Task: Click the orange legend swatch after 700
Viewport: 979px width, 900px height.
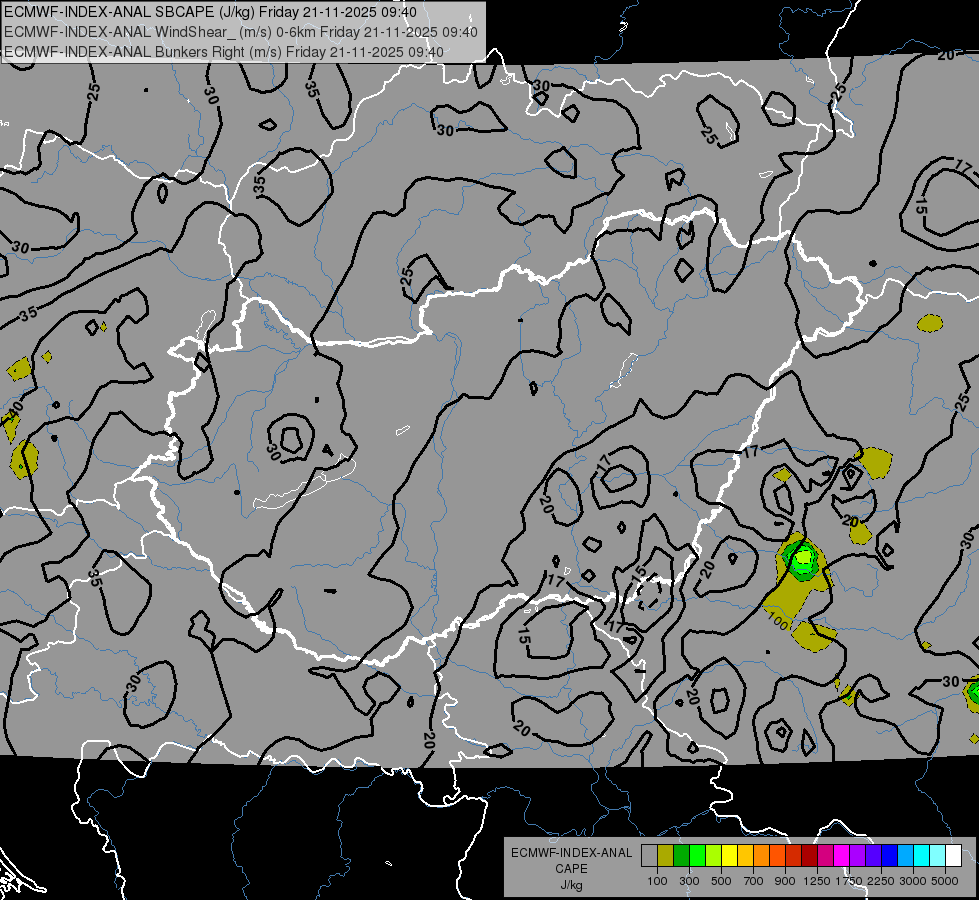Action: pyautogui.click(x=762, y=855)
